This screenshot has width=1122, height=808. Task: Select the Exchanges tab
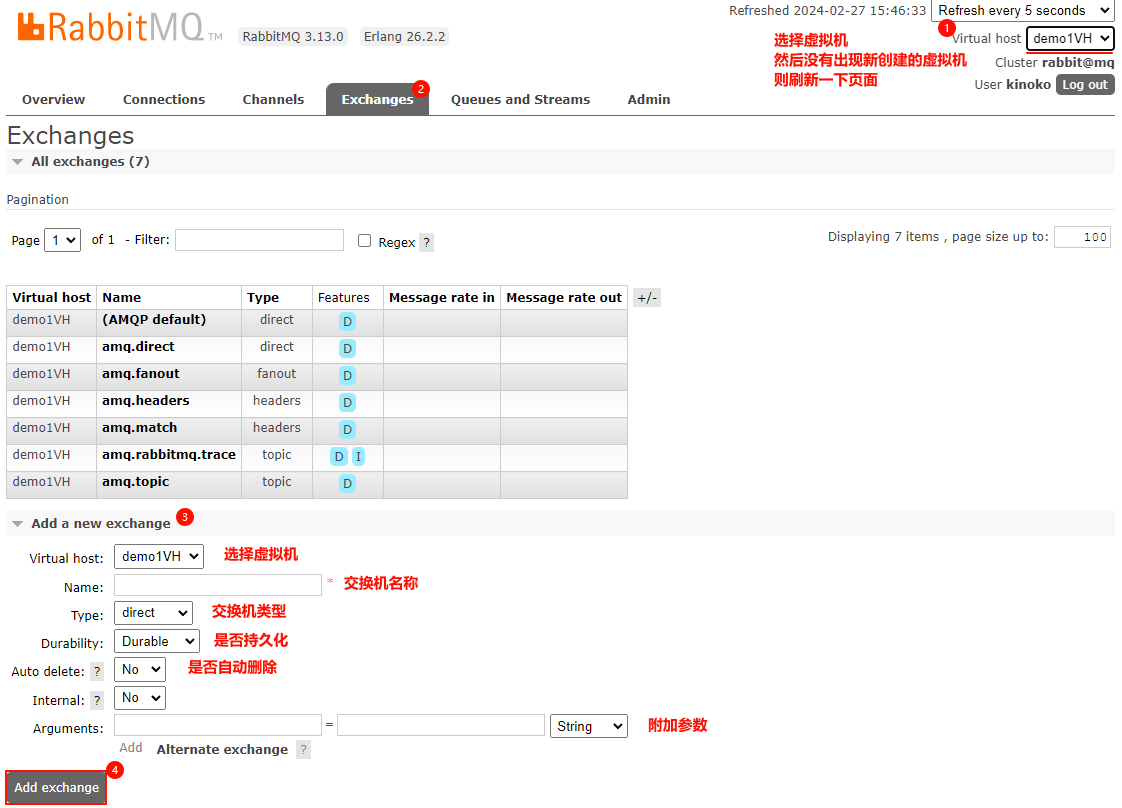click(377, 99)
